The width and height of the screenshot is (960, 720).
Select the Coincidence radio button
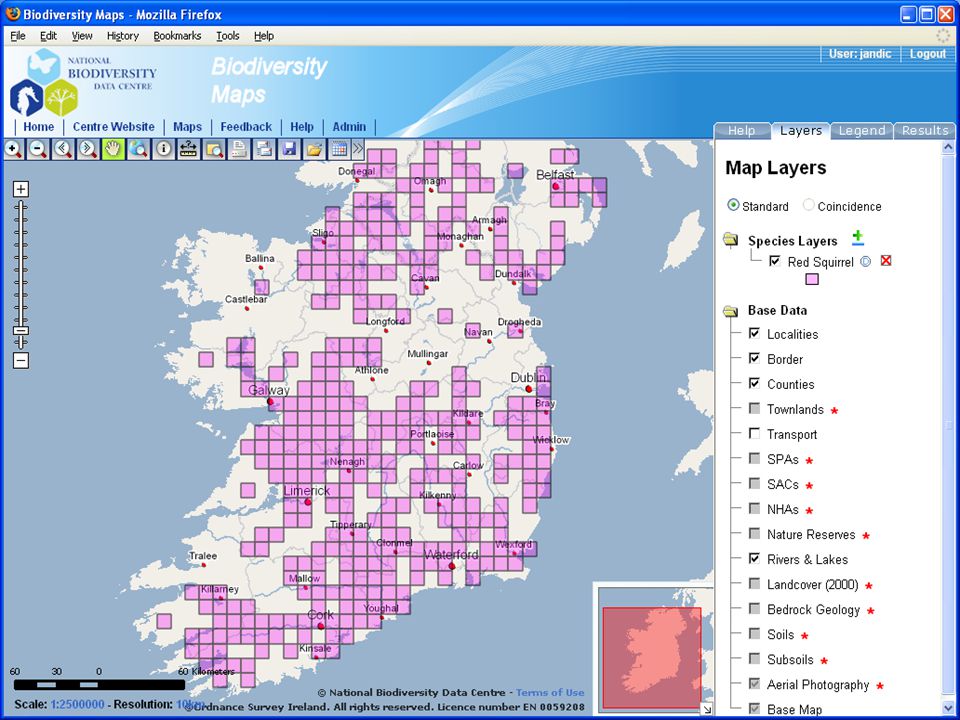tap(808, 205)
